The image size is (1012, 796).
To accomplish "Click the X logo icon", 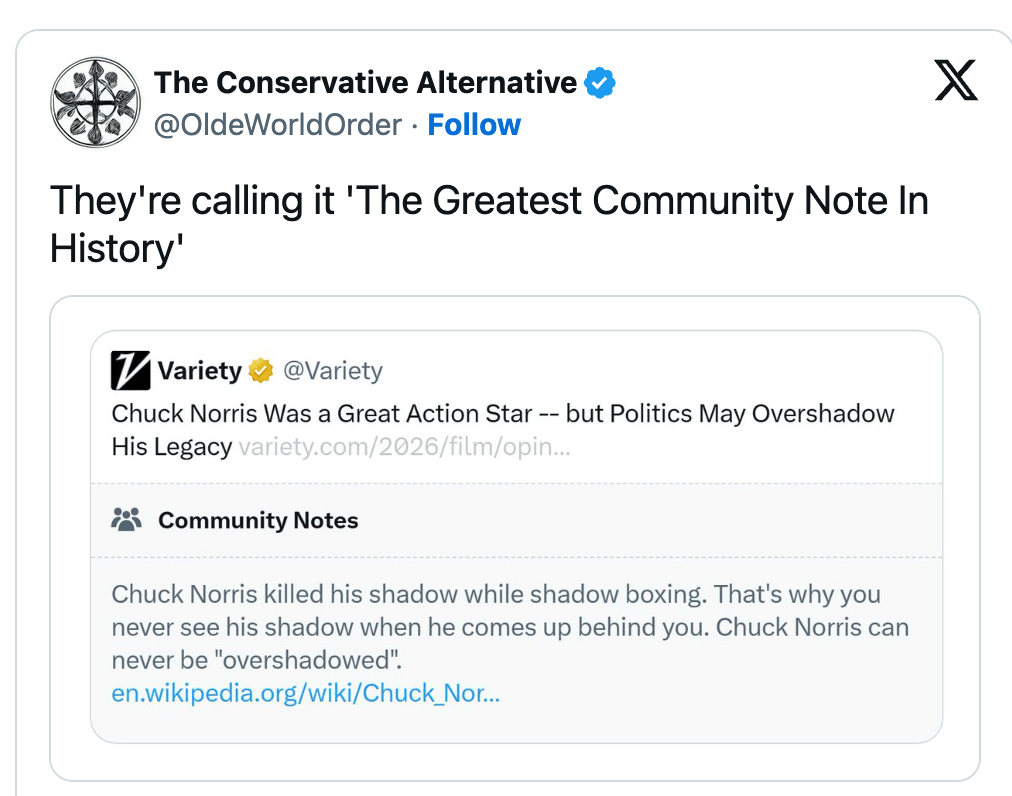I will coord(955,81).
